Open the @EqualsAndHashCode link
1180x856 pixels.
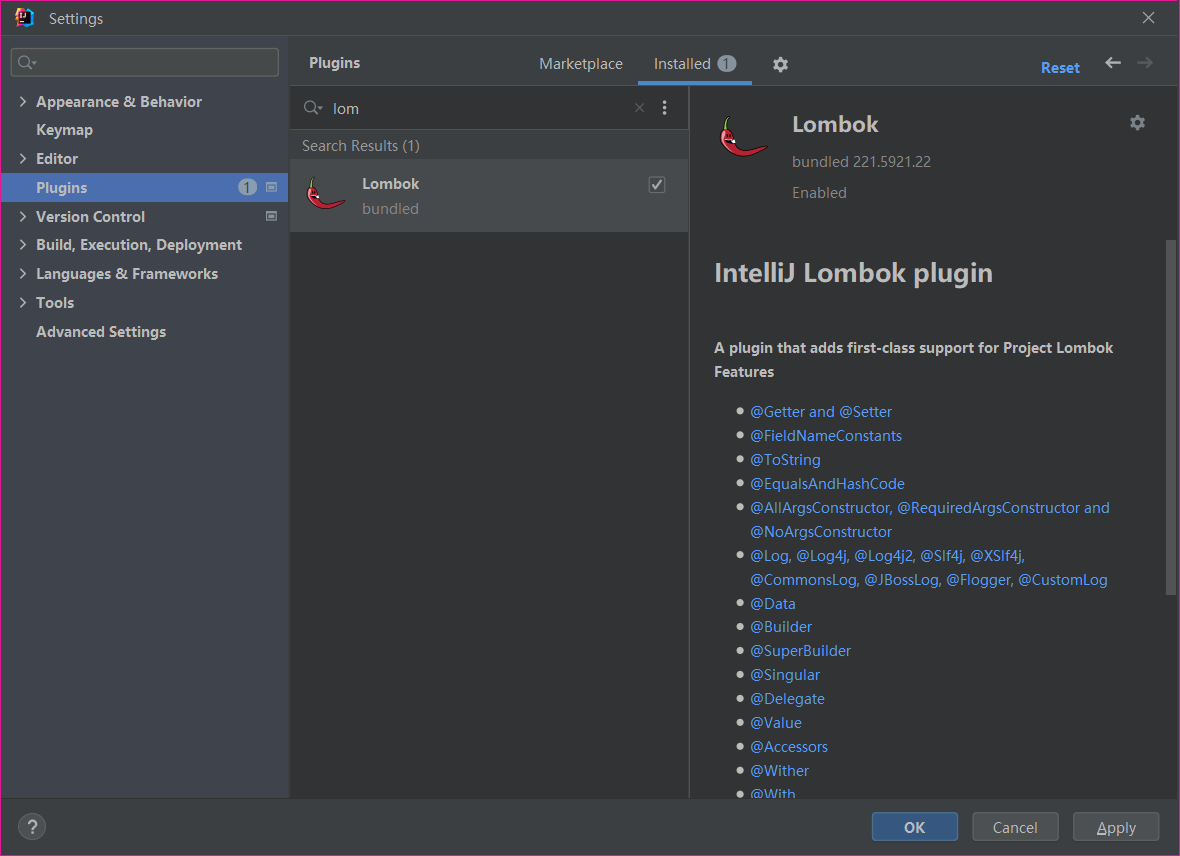point(827,483)
